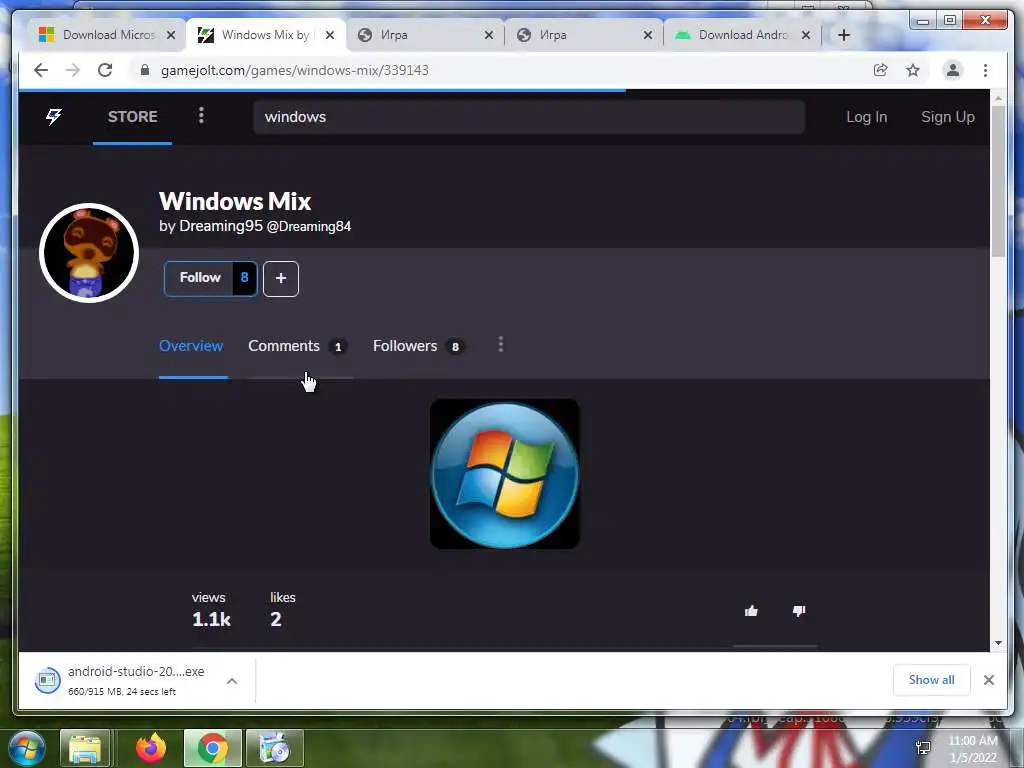Click the Windows Mix tab favicon
The width and height of the screenshot is (1024, 768).
point(205,35)
